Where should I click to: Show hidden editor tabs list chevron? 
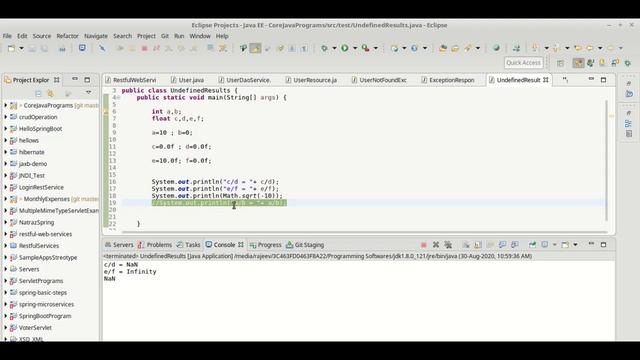(x=565, y=80)
